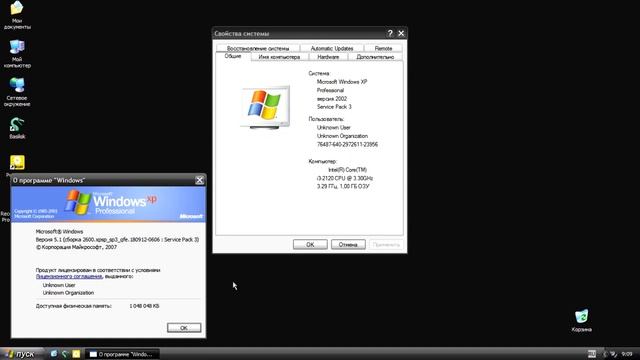Select the Корзина recycle bin icon

pos(582,320)
